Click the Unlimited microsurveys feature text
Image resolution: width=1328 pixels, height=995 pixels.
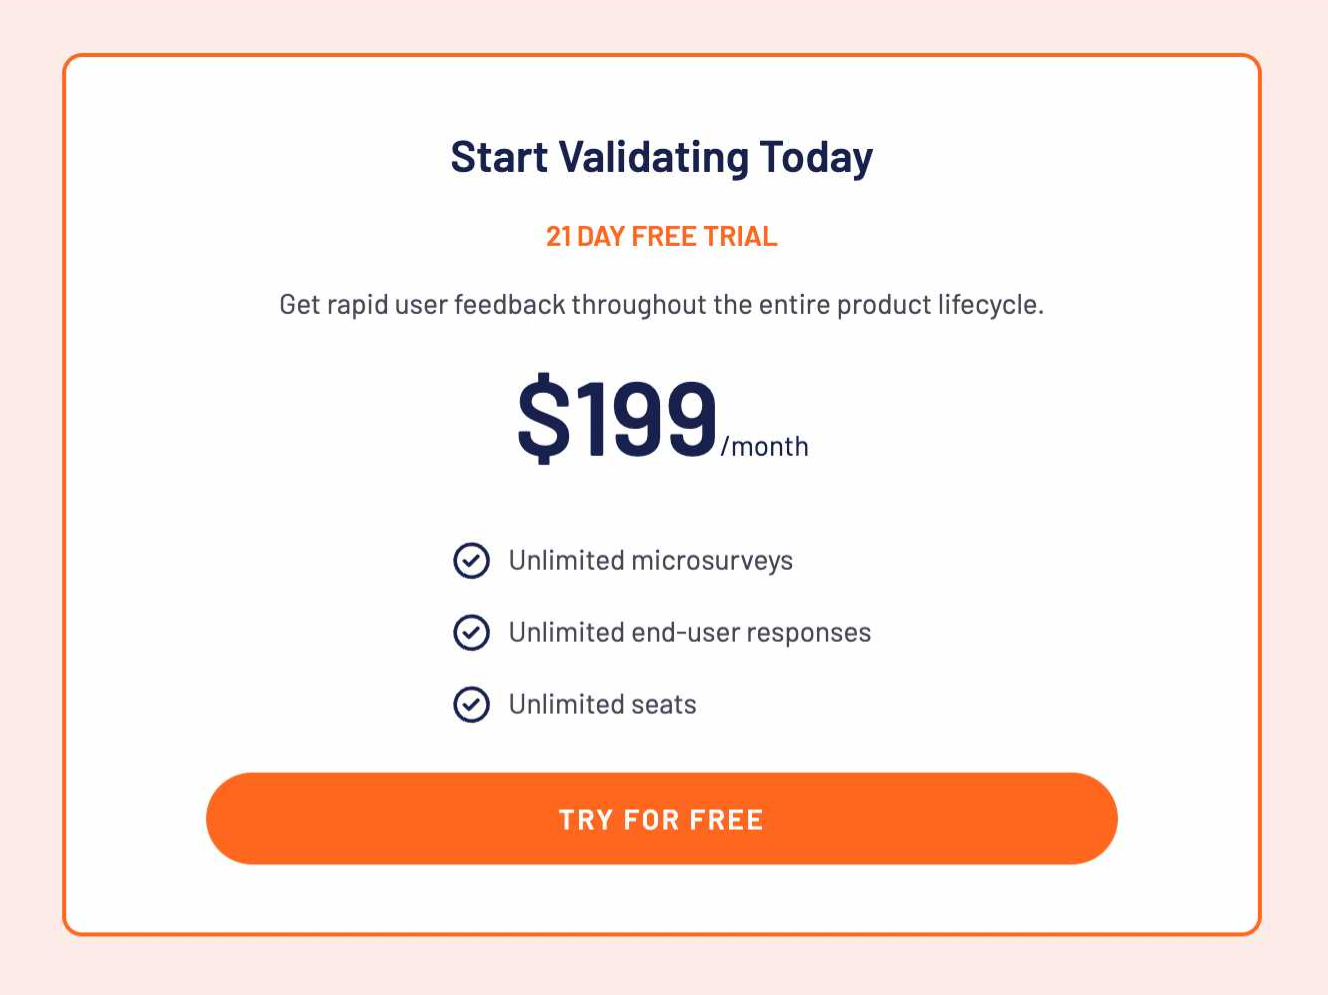pos(650,561)
